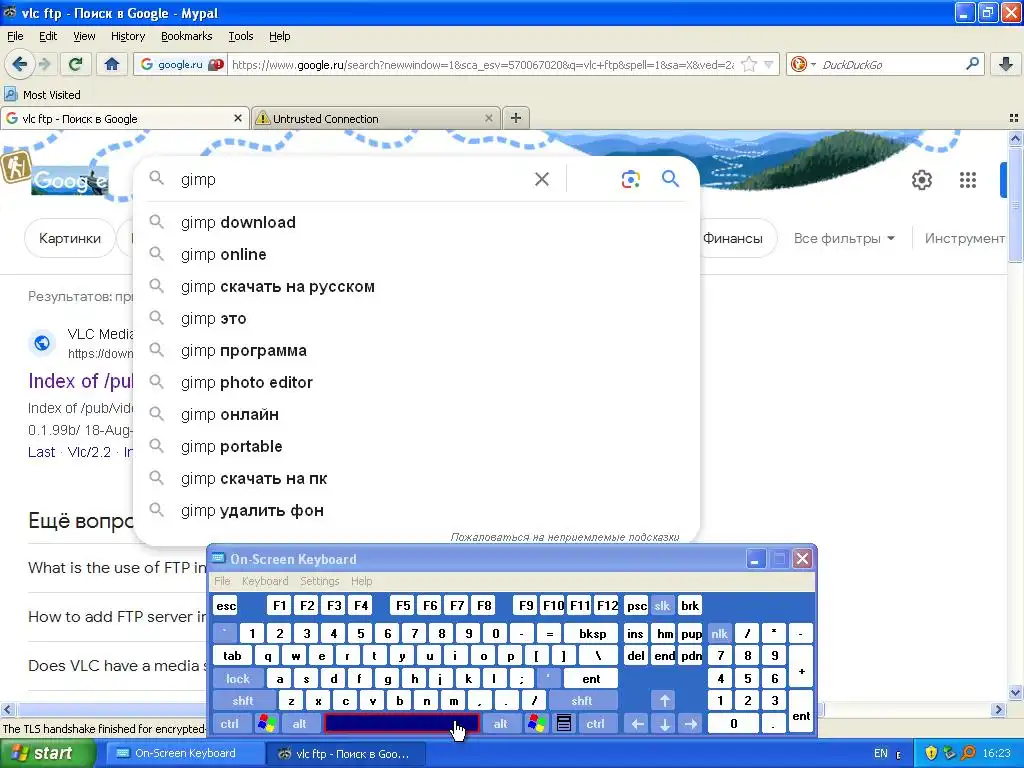Screen dimensions: 1024x768
Task: Run search with blue magnifier icon
Action: coord(670,178)
